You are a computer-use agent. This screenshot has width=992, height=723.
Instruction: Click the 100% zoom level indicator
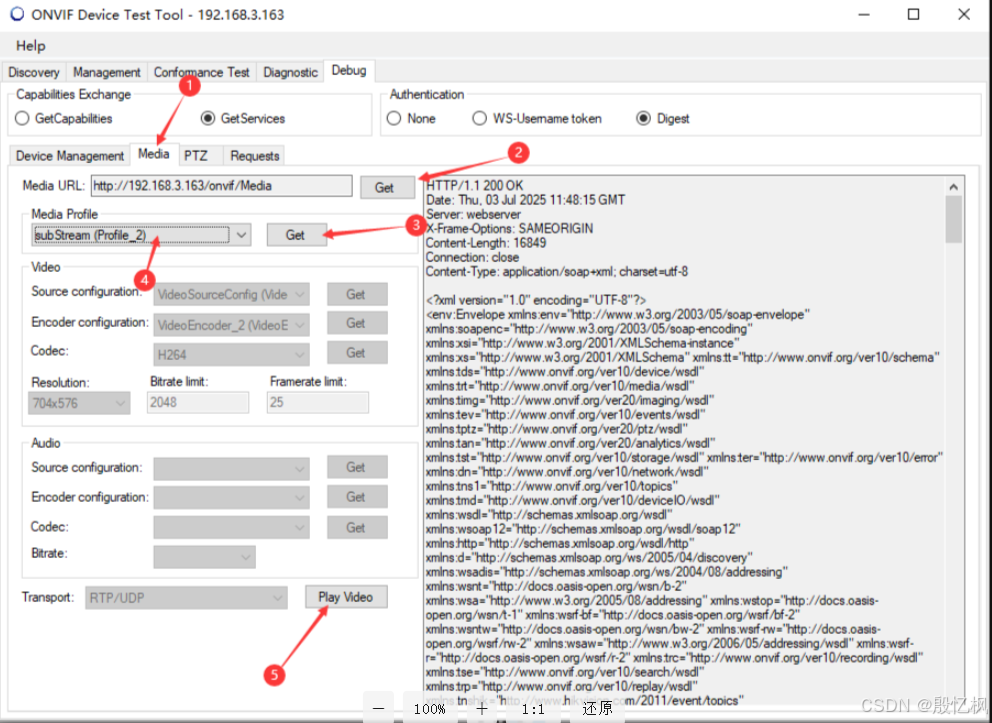(x=430, y=708)
